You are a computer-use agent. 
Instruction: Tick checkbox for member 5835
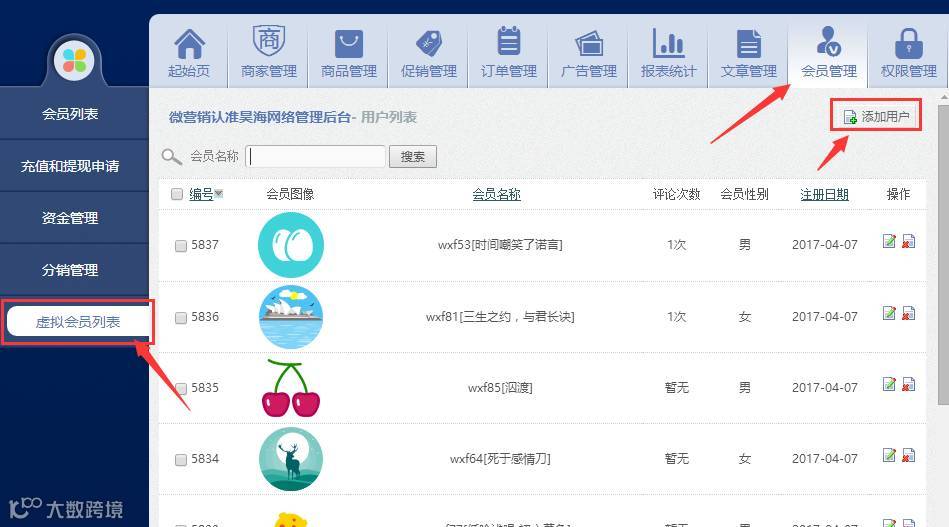click(180, 388)
